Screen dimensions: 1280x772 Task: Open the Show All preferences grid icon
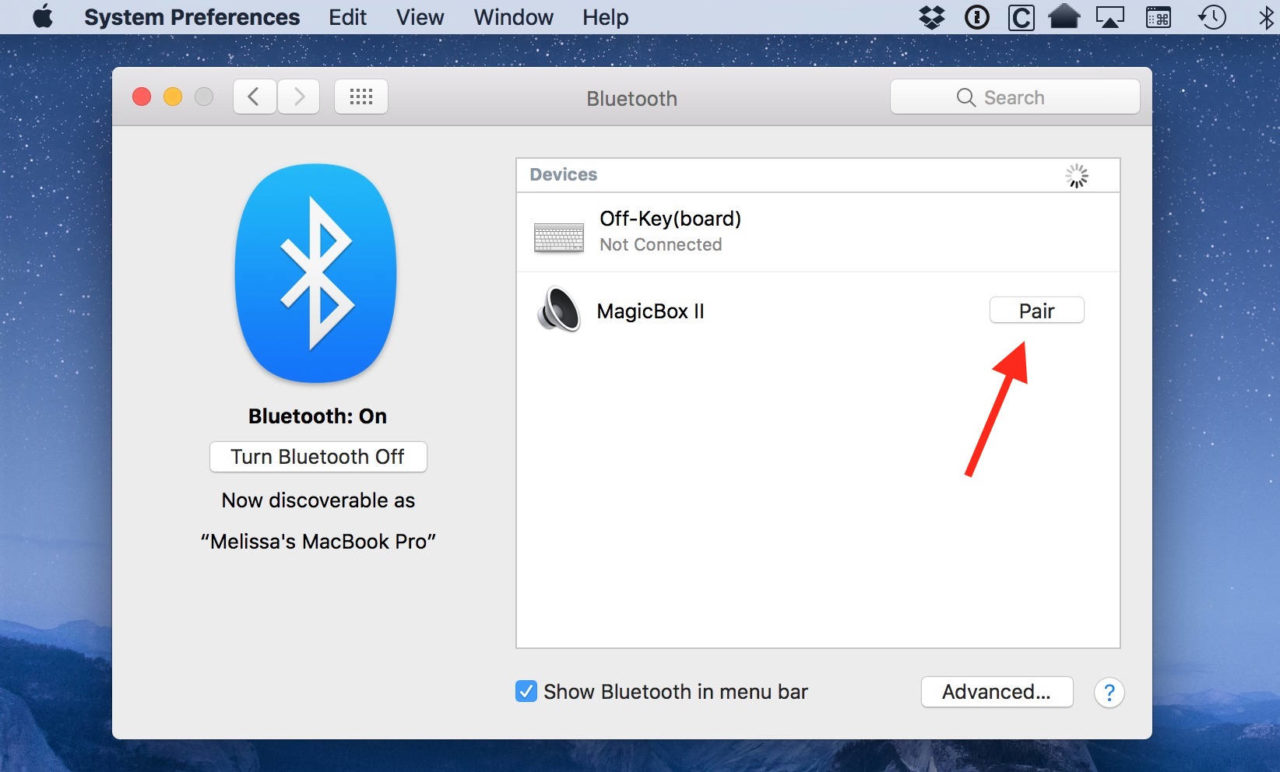pos(360,96)
